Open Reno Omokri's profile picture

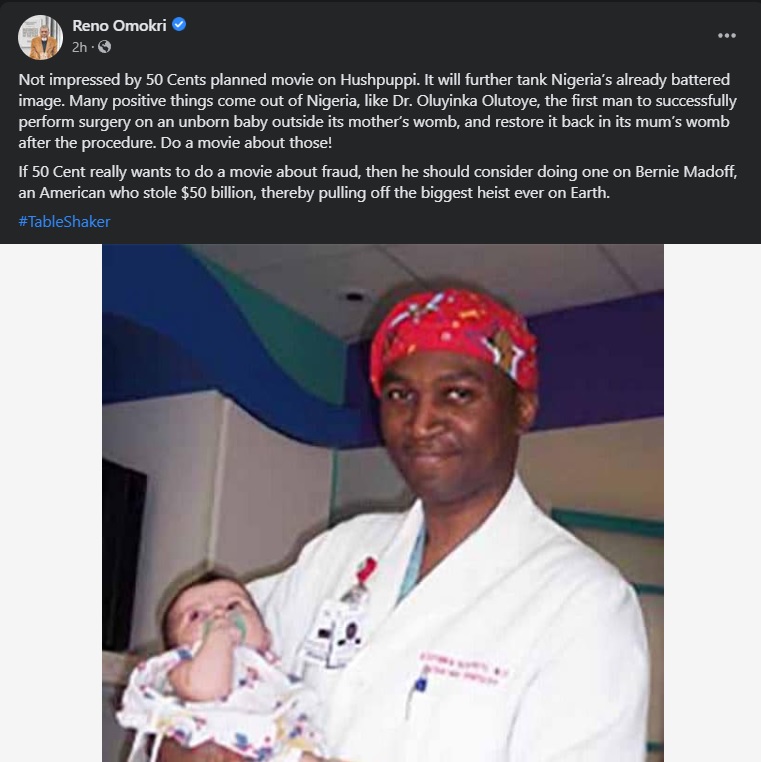pyautogui.click(x=40, y=37)
